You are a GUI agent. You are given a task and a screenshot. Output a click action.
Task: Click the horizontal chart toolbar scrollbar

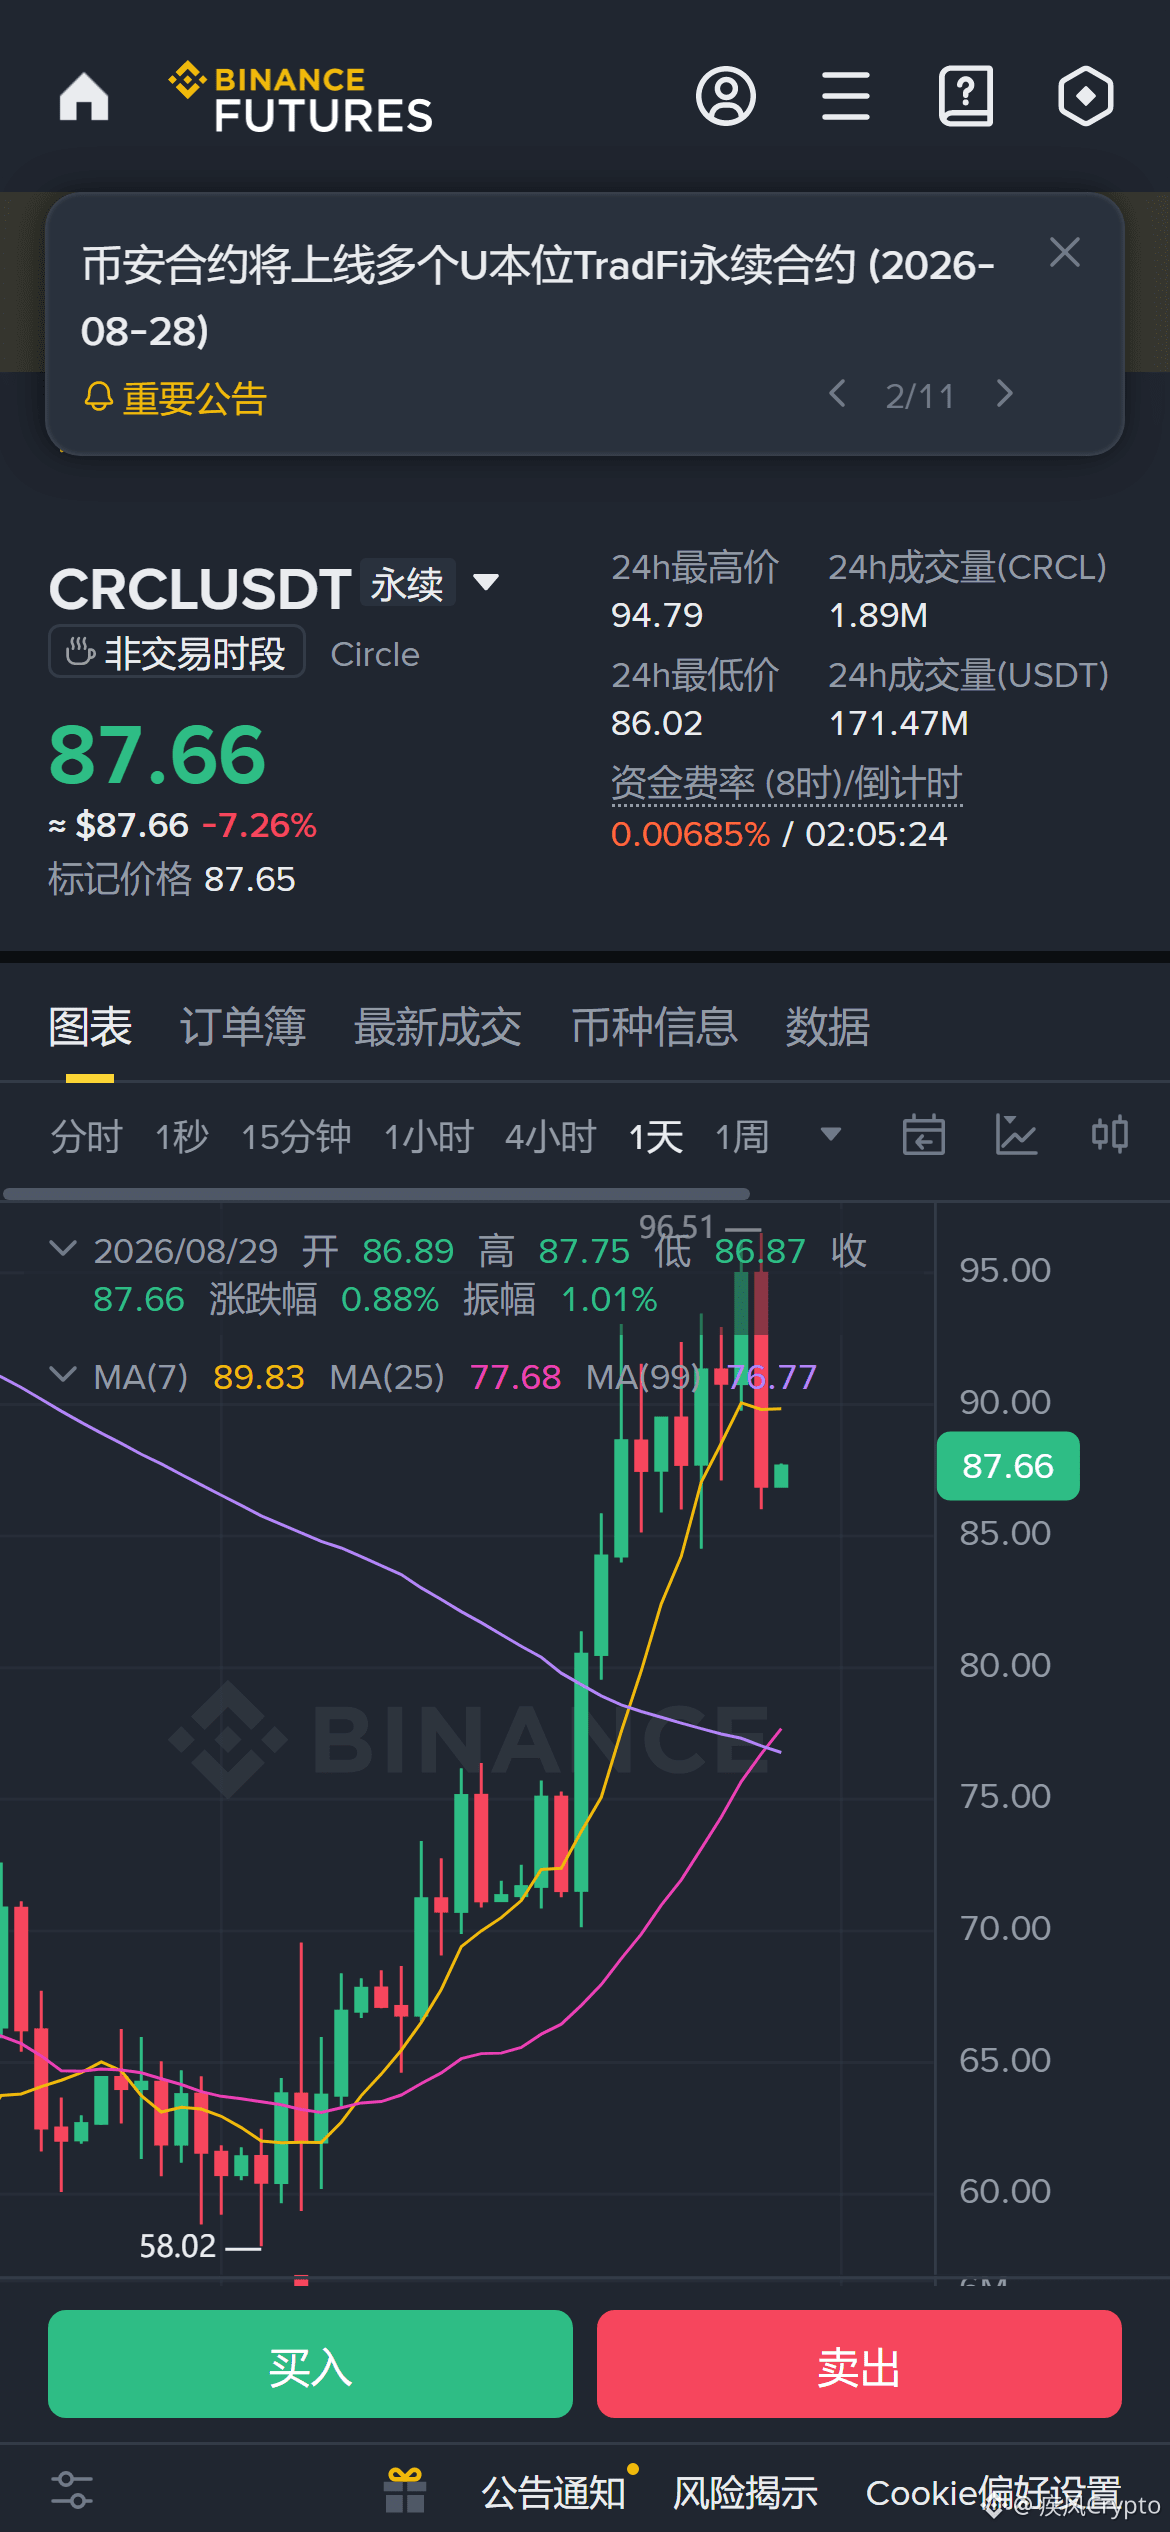pyautogui.click(x=377, y=1194)
